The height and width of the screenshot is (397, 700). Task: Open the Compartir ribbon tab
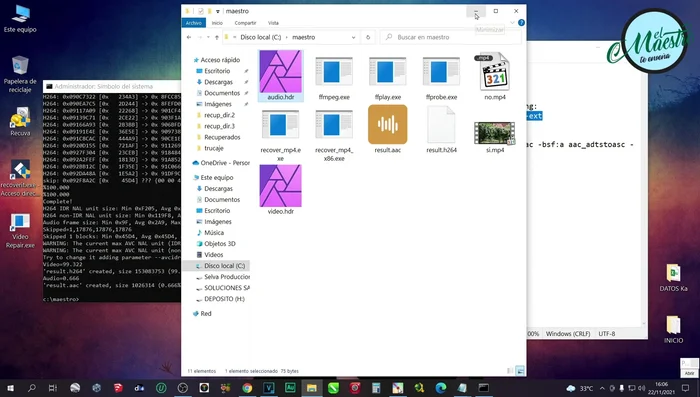pos(245,23)
